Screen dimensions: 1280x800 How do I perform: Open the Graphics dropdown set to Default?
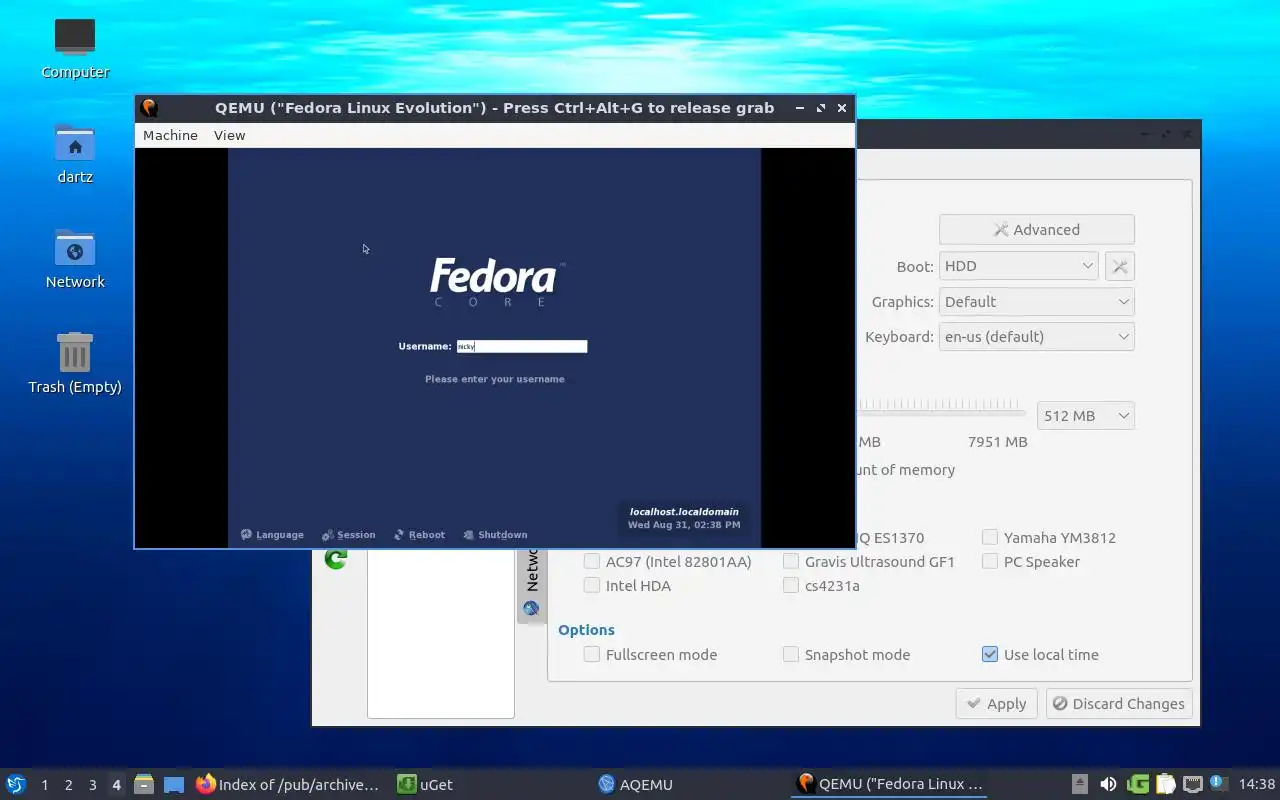tap(1036, 302)
